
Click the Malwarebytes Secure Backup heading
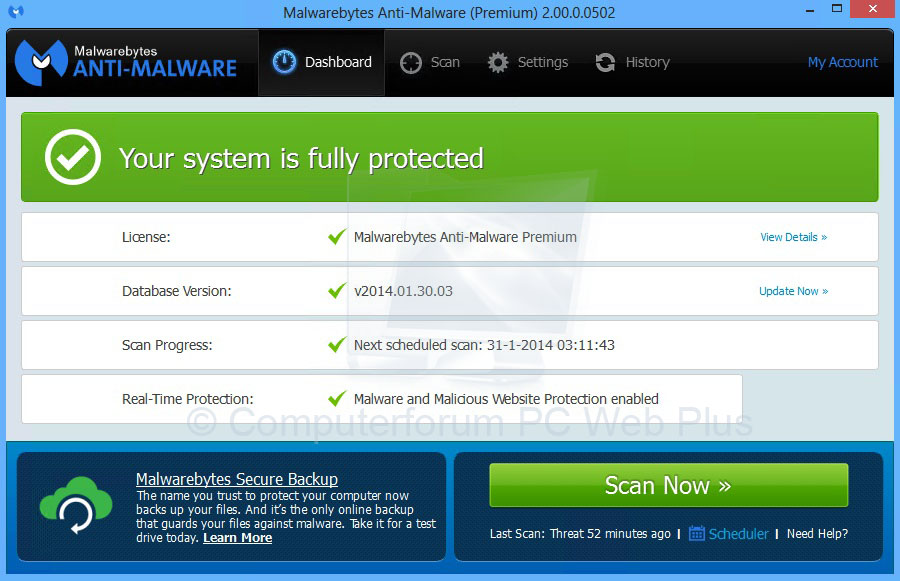click(x=236, y=479)
